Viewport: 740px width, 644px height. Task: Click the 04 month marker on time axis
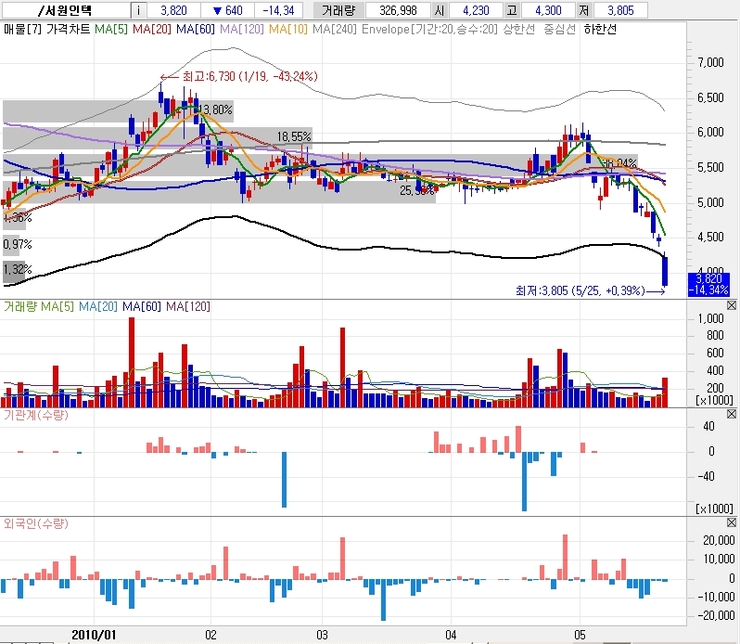coord(451,635)
